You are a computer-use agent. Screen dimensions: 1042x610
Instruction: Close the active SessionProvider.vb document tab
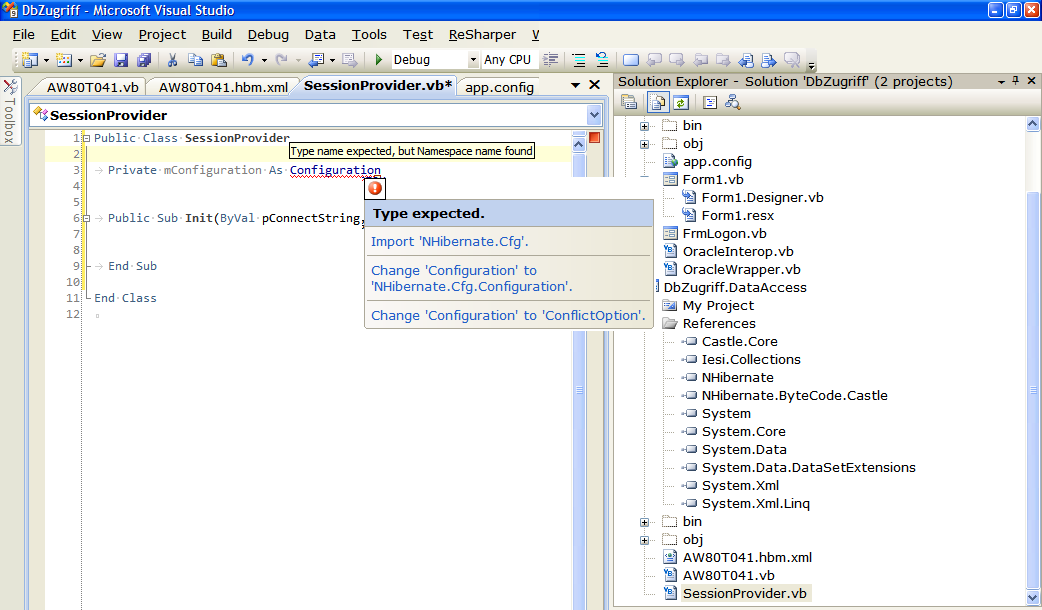tap(595, 85)
